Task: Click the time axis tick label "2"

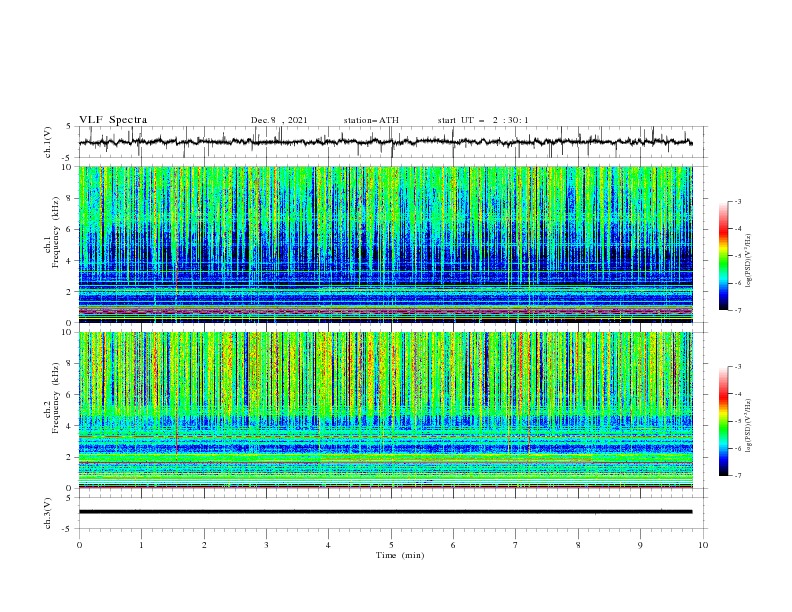Action: [x=204, y=545]
